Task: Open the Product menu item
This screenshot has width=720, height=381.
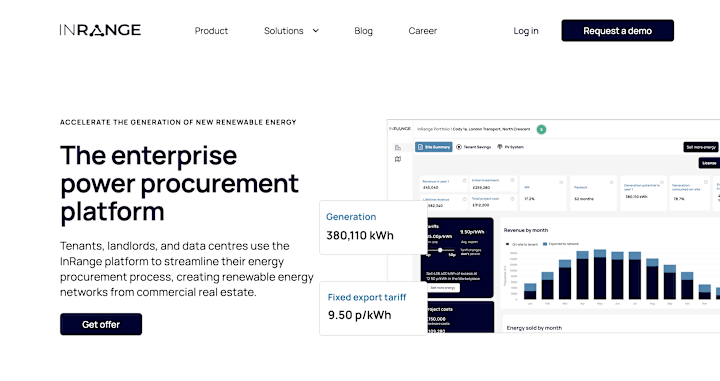Action: coord(211,31)
